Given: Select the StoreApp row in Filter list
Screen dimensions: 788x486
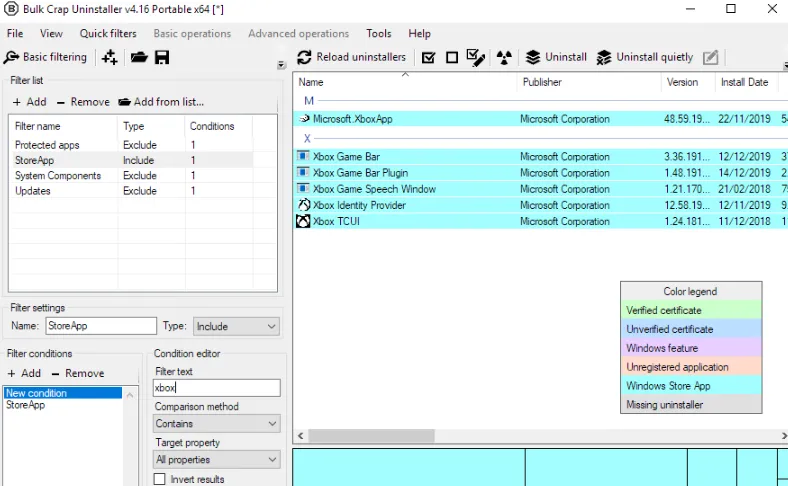Looking at the screenshot, I should coord(131,160).
